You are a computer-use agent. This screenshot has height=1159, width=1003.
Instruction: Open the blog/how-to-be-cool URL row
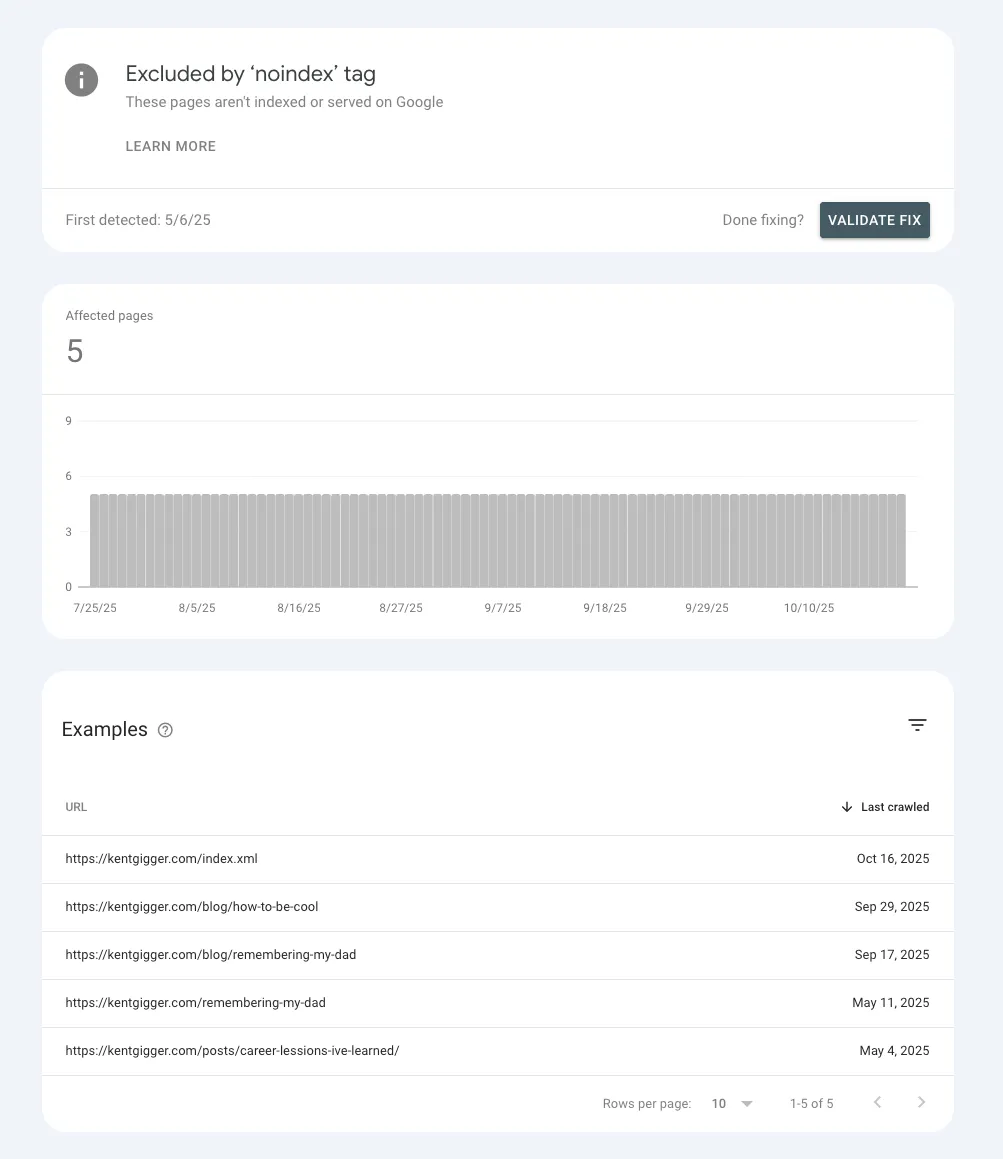(x=192, y=907)
